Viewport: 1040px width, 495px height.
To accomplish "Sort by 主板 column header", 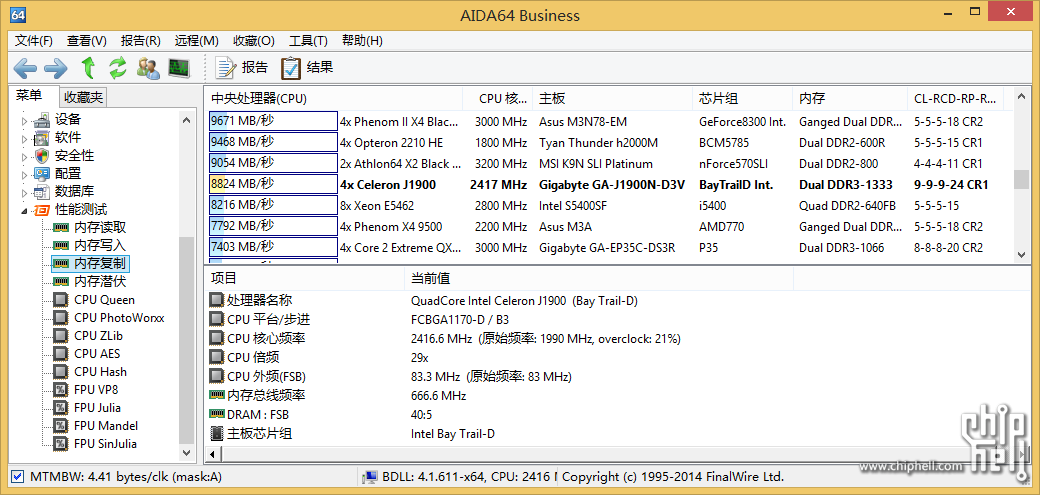I will click(612, 99).
